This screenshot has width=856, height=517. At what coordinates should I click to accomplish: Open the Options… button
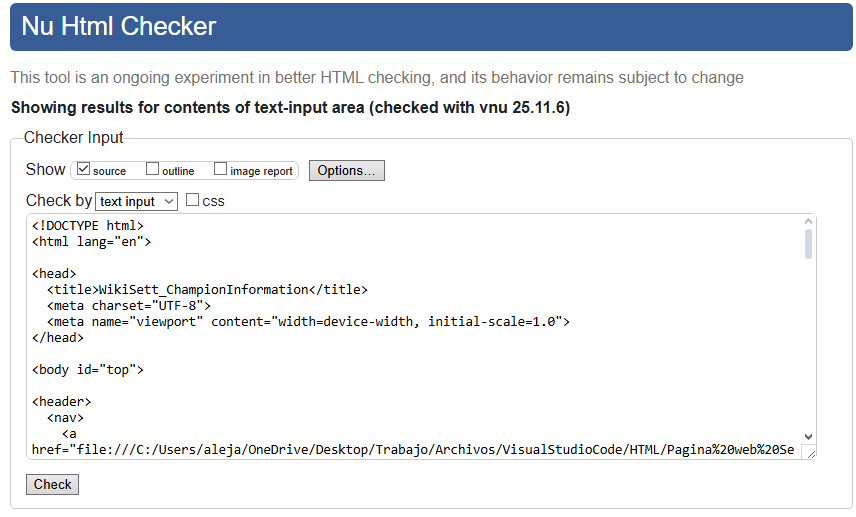tap(346, 170)
